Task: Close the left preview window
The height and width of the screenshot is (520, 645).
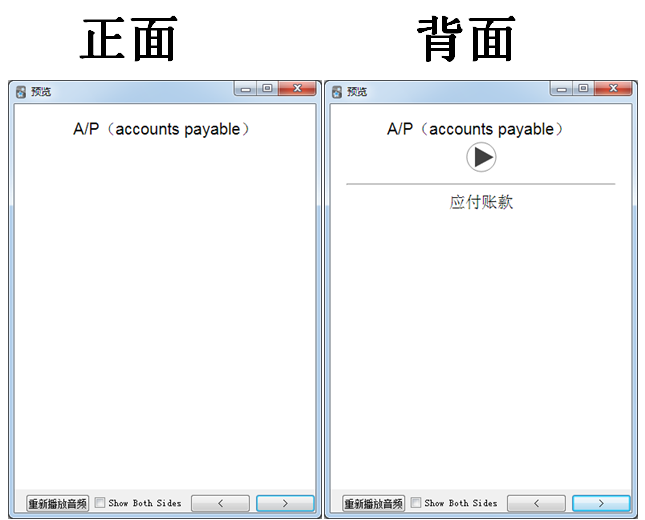Action: (x=297, y=88)
